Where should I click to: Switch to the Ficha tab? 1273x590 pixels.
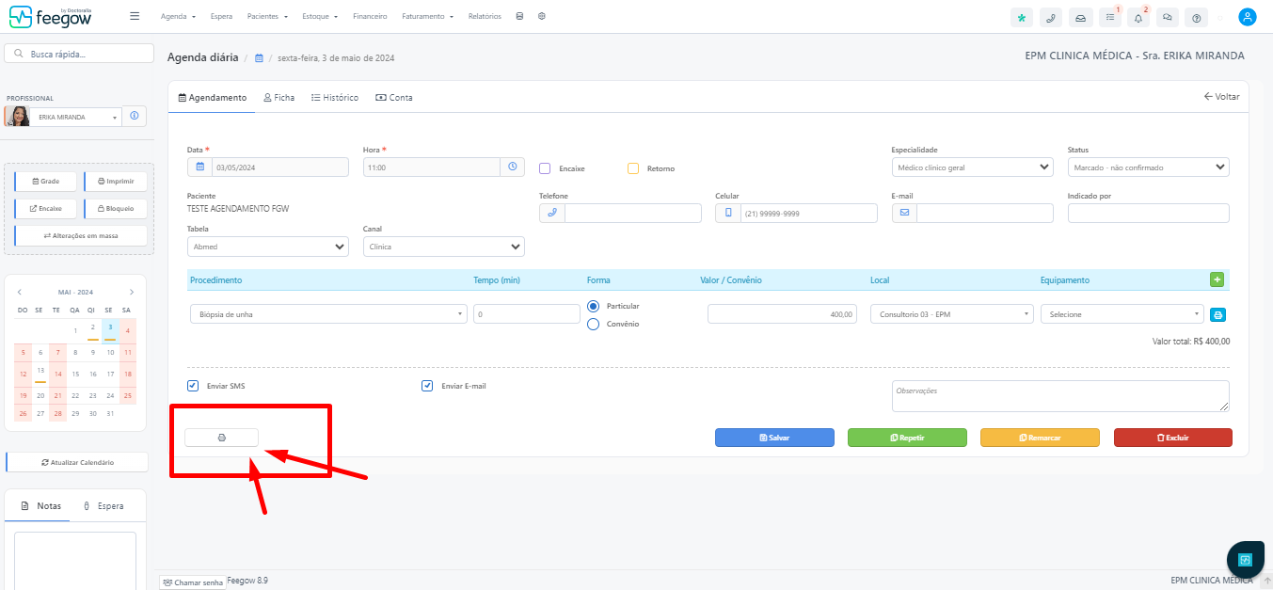279,98
